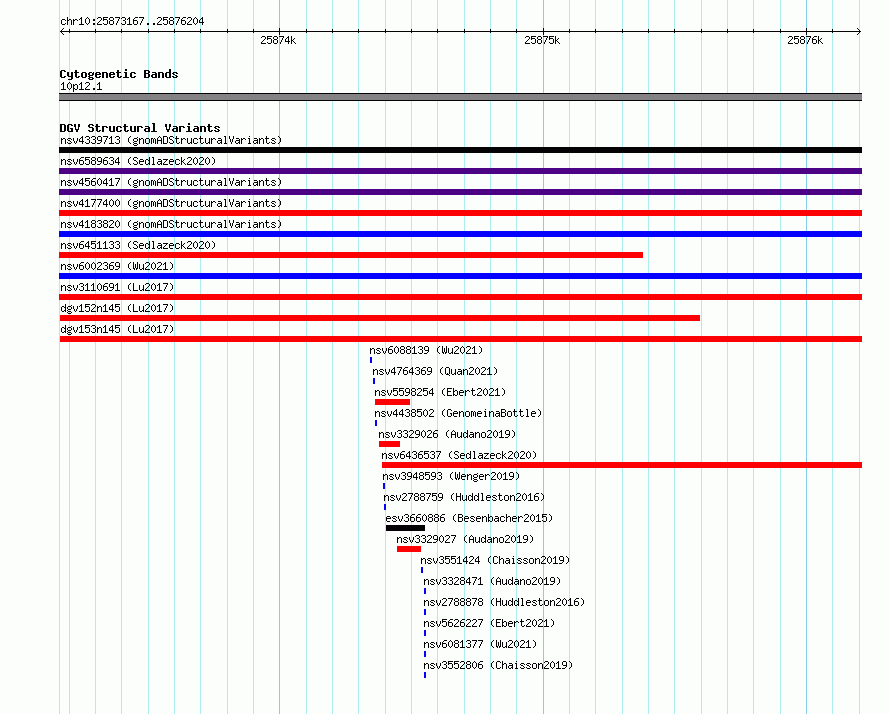Click the red bar under nsv4177400
Viewport: 890px width, 714px height.
[x=460, y=213]
